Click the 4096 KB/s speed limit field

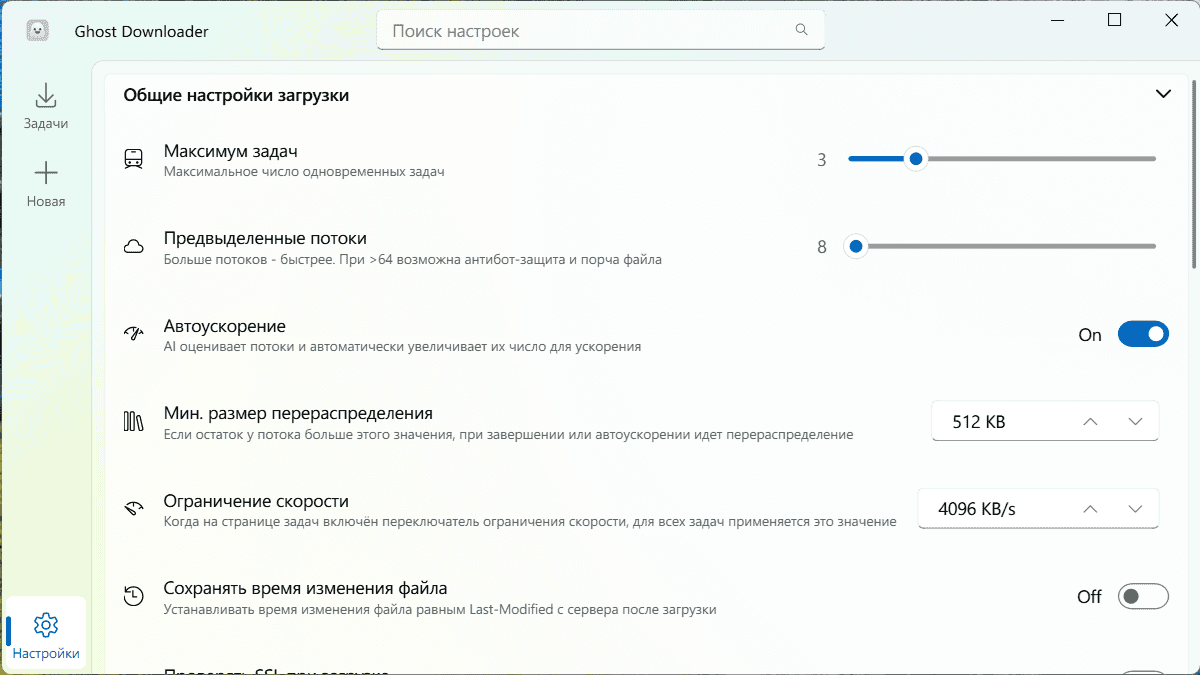1038,508
